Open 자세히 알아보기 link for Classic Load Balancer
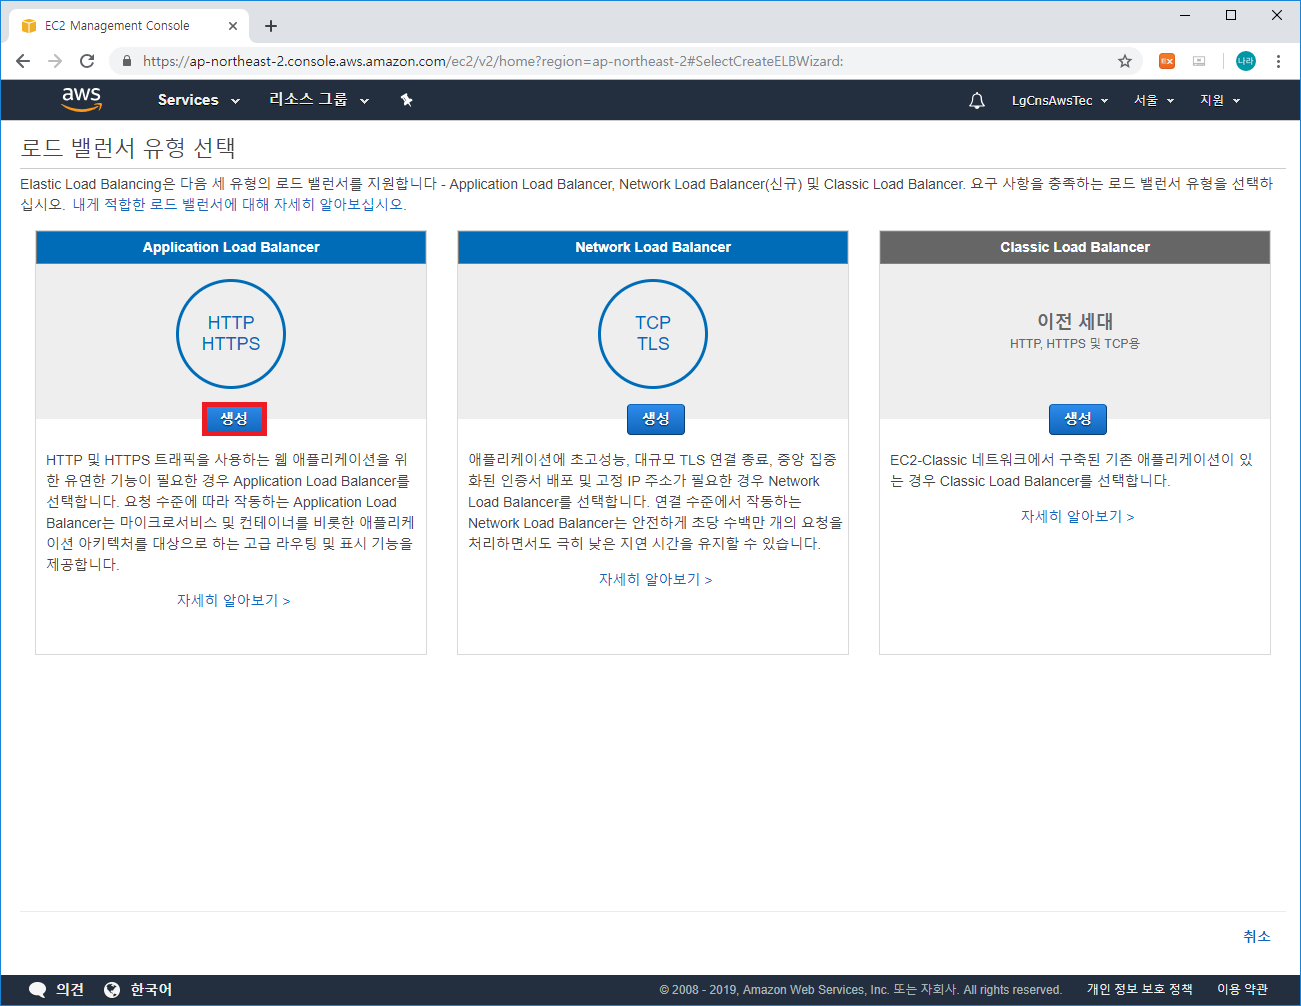The width and height of the screenshot is (1301, 1006). coord(1078,516)
